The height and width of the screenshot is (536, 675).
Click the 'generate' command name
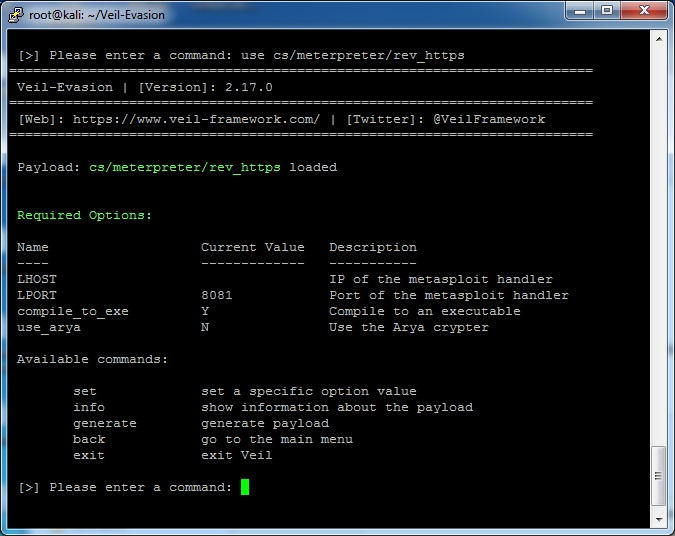(x=105, y=424)
